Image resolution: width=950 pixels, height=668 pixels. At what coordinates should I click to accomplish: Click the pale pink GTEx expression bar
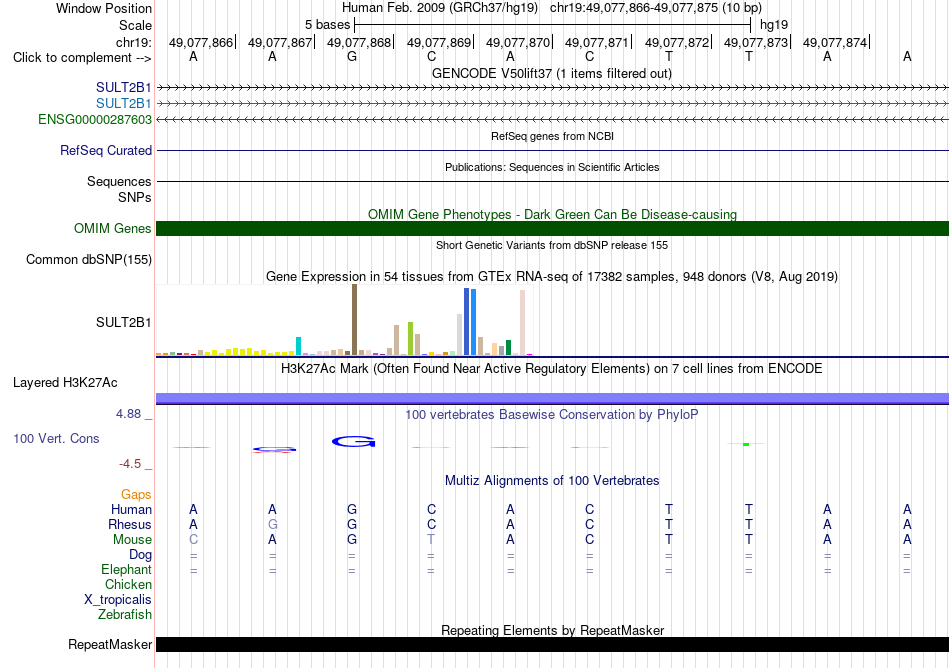[522, 322]
